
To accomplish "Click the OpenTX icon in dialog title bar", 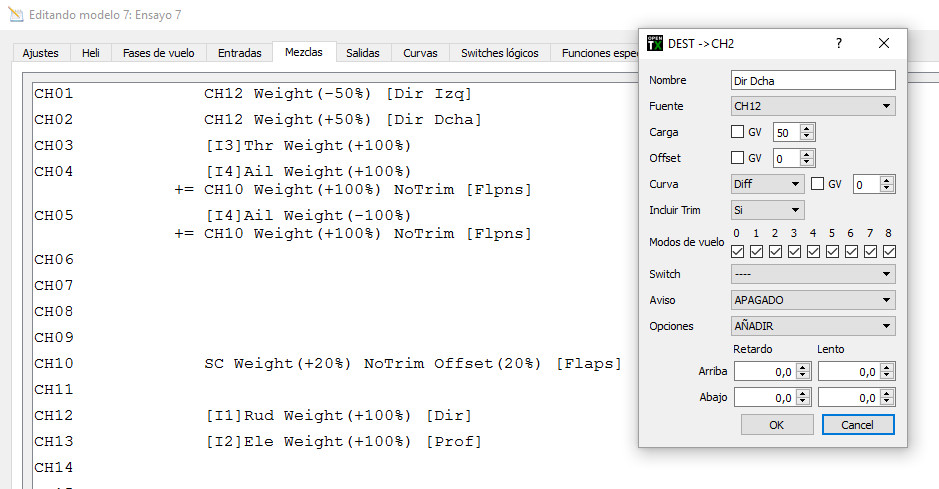I will (x=656, y=43).
